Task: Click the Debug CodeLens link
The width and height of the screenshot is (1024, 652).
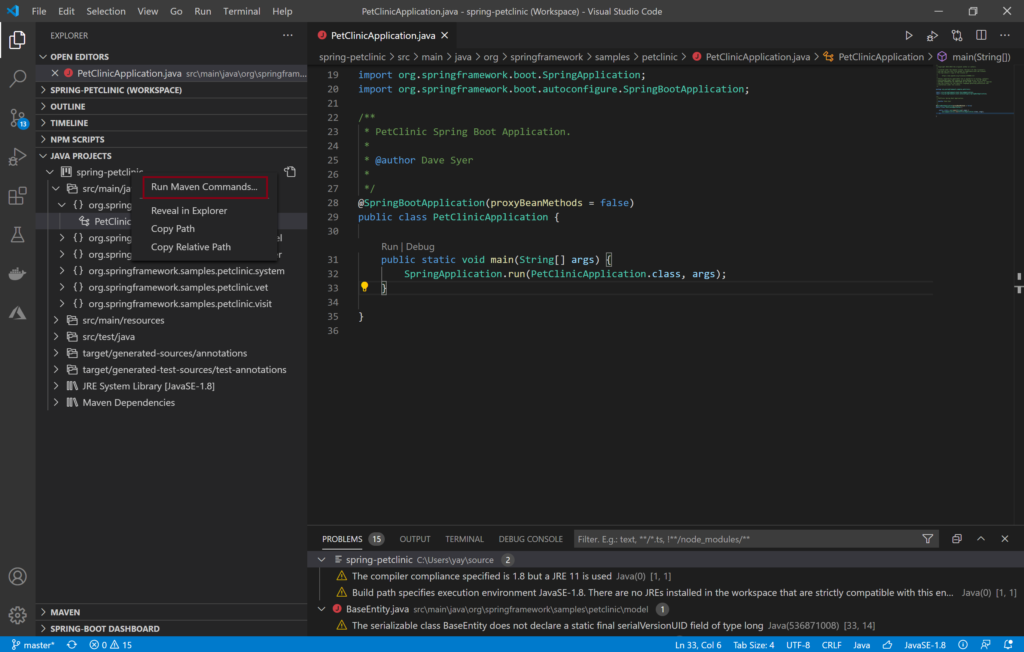Action: 419,245
